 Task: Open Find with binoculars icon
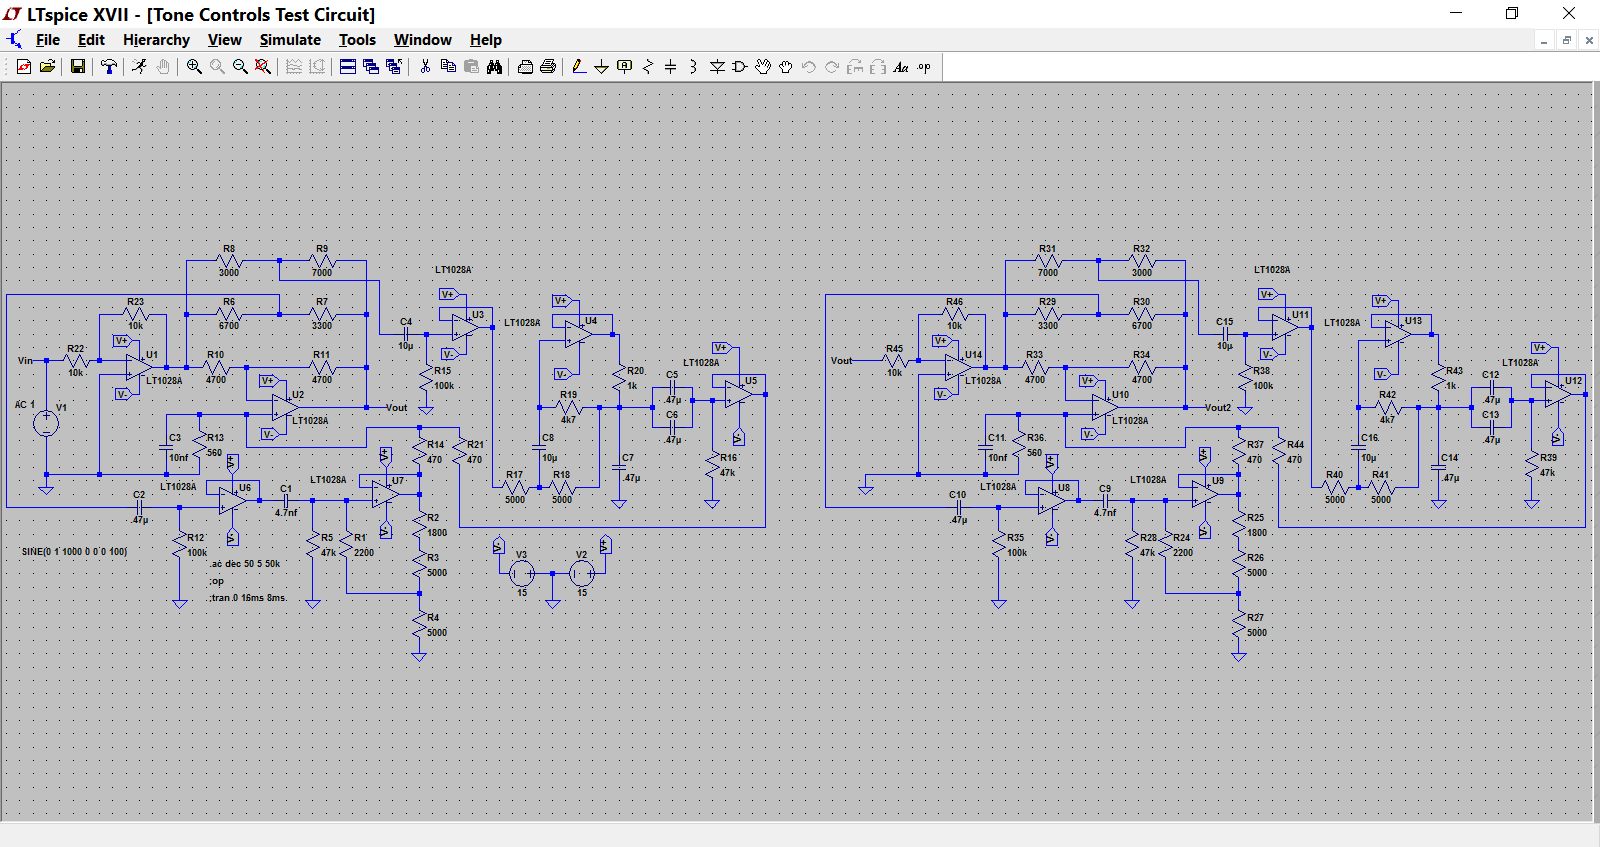(494, 67)
